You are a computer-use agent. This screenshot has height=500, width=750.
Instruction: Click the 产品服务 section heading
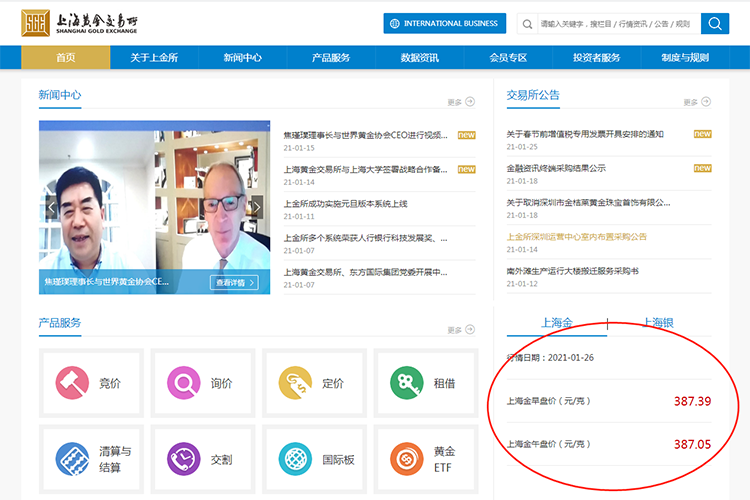[x=60, y=322]
